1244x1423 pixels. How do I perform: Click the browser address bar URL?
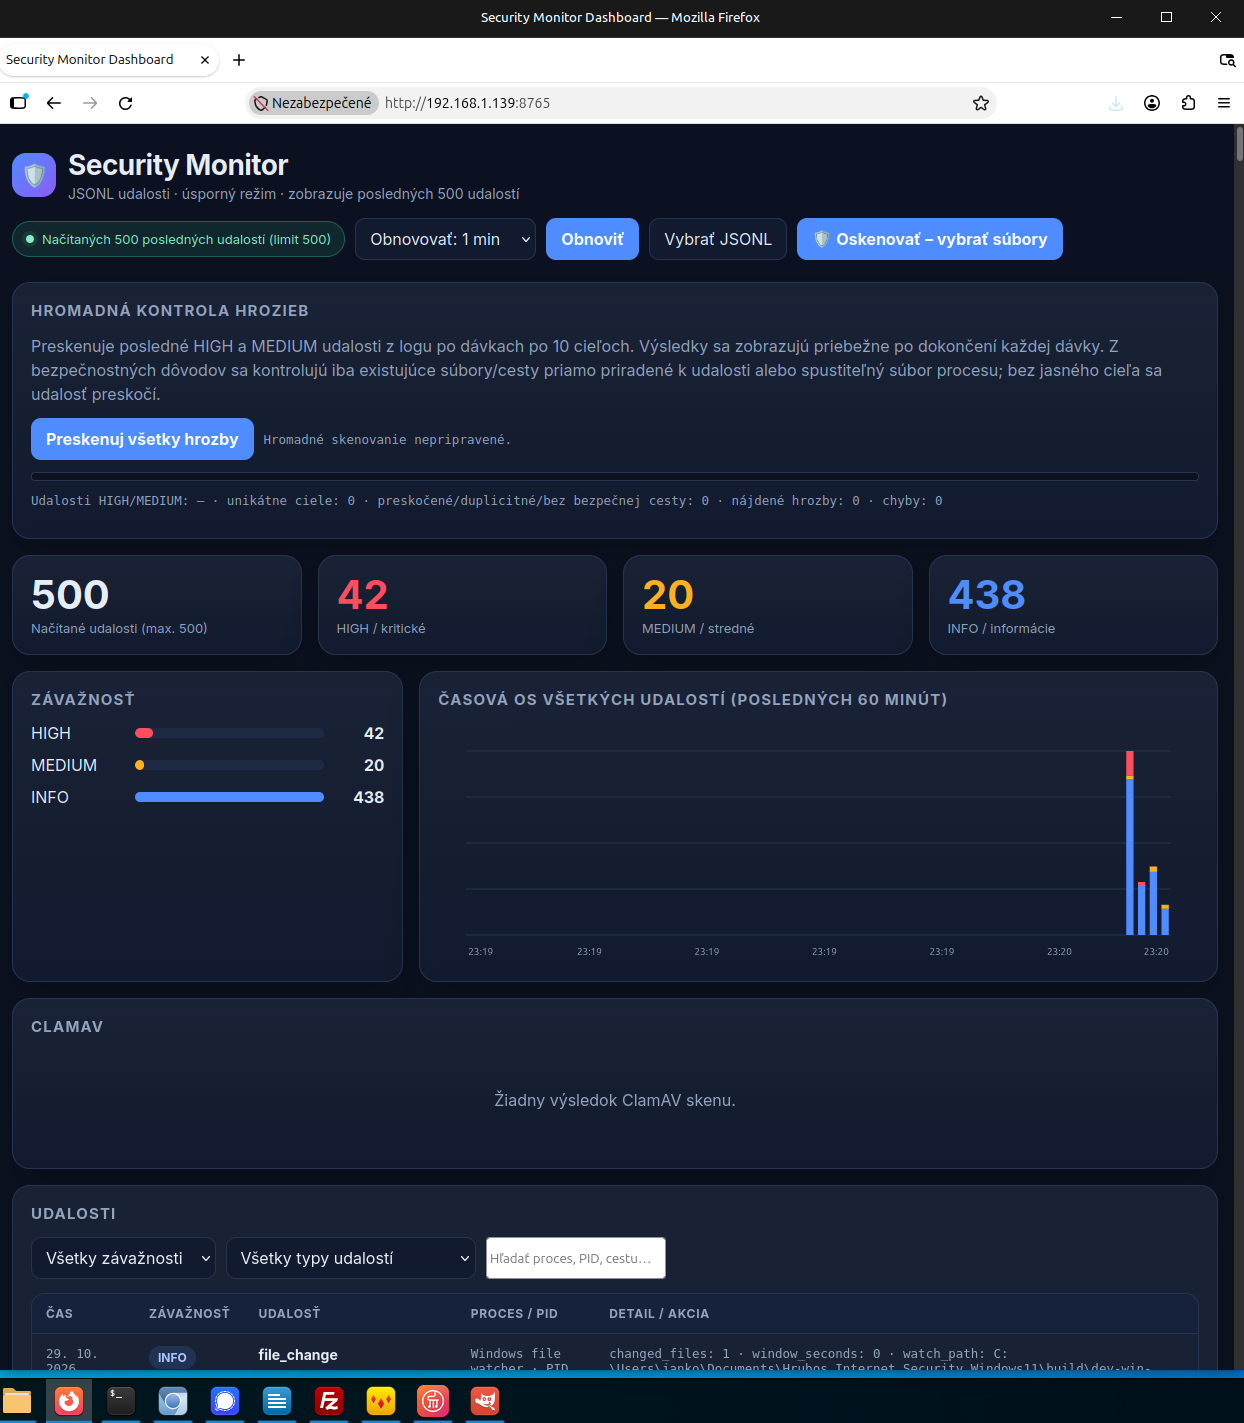coord(467,103)
